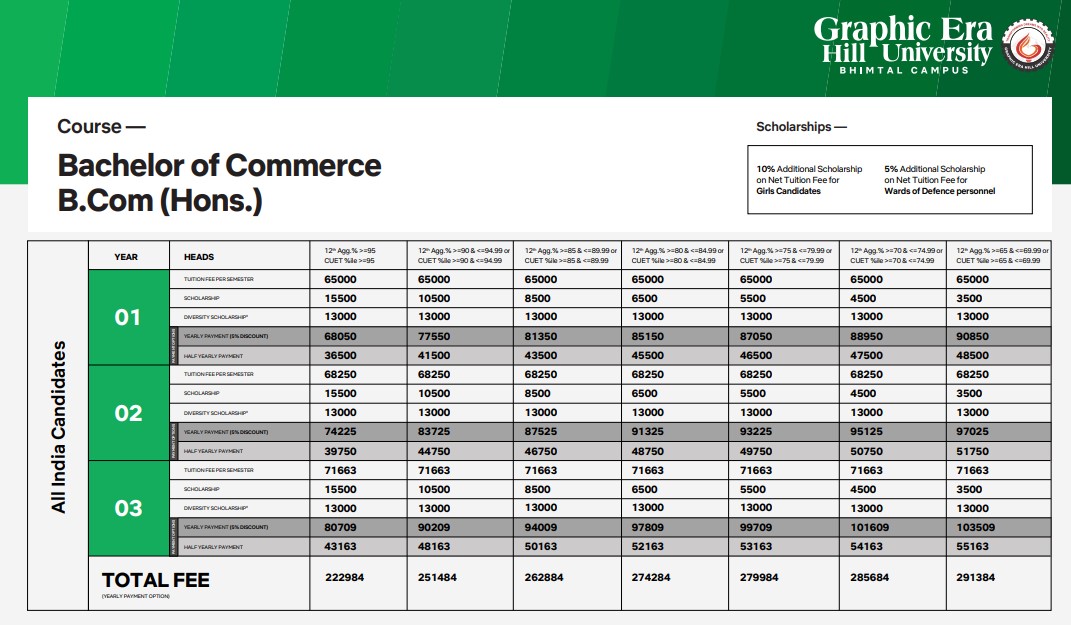Screen dimensions: 1071x625
Task: Select total fee value 222984
Action: point(345,577)
